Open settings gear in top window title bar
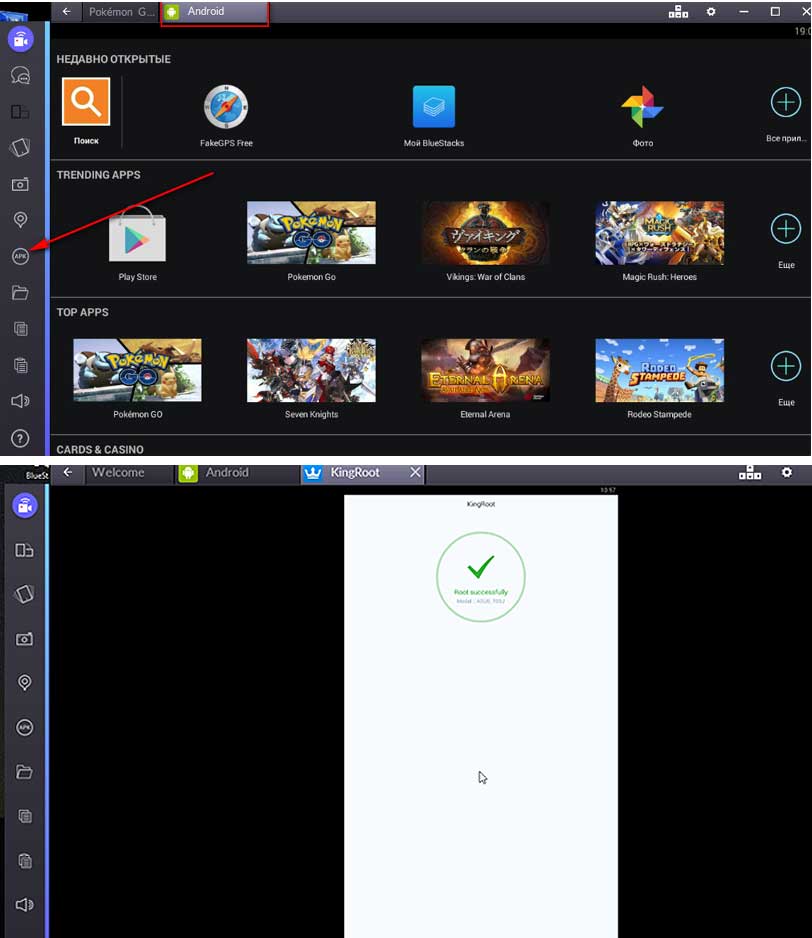The width and height of the screenshot is (812, 938). point(711,11)
